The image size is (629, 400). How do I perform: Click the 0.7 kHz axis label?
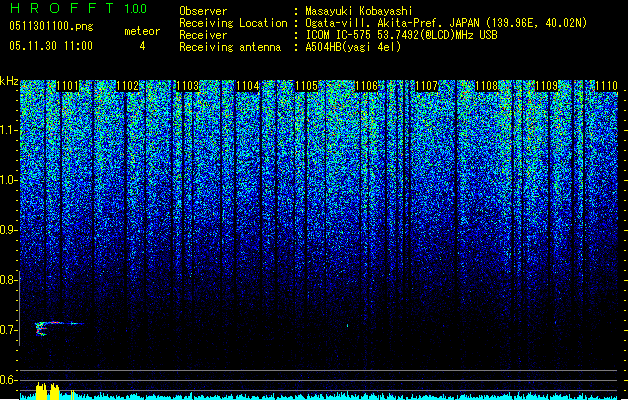pyautogui.click(x=9, y=330)
